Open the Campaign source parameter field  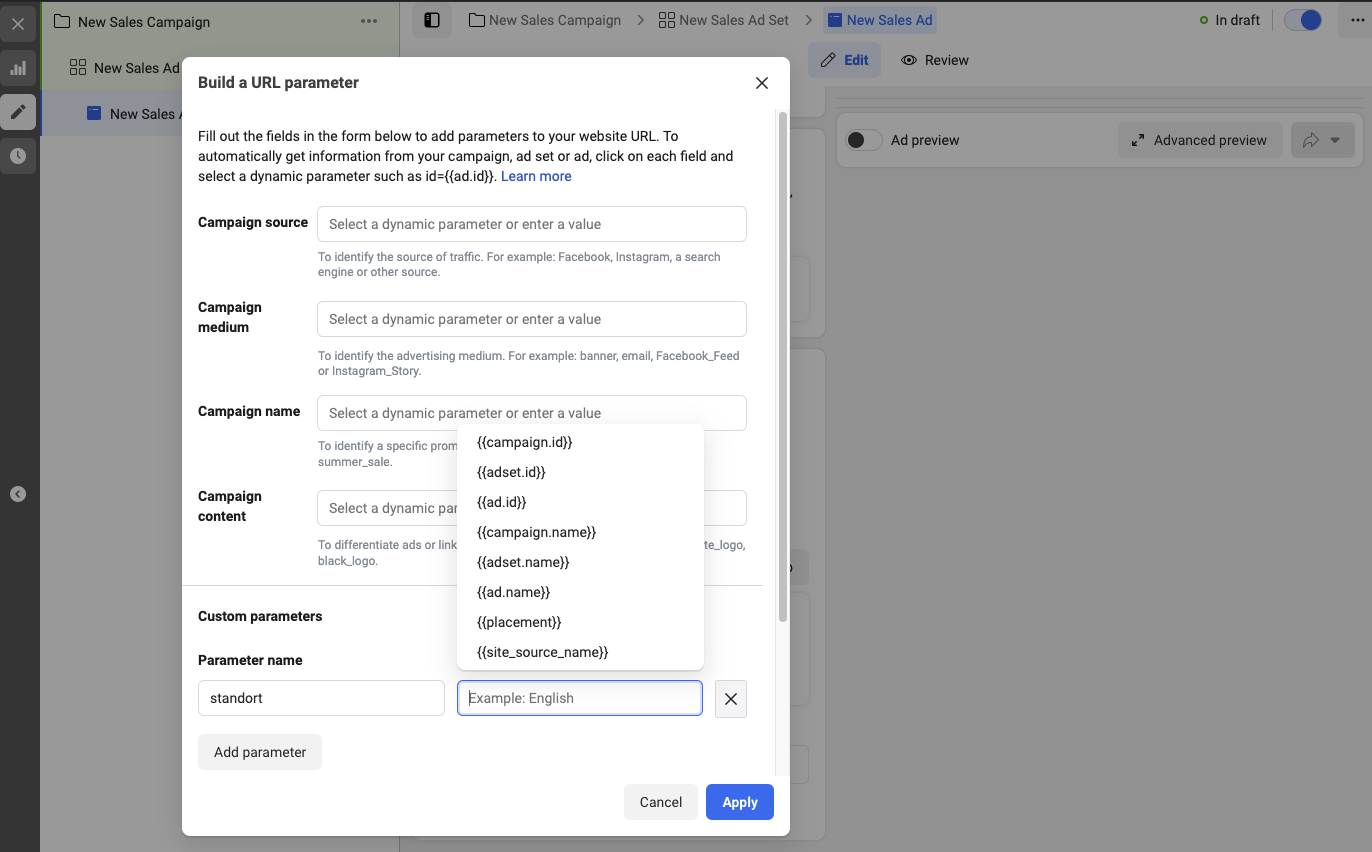tap(532, 224)
